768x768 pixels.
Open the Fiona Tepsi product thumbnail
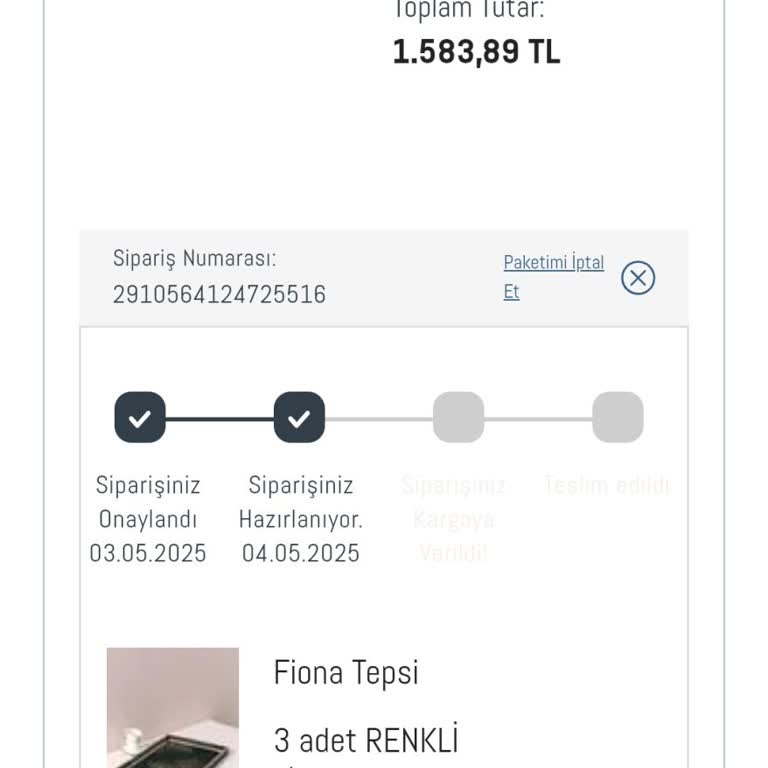[x=173, y=707]
